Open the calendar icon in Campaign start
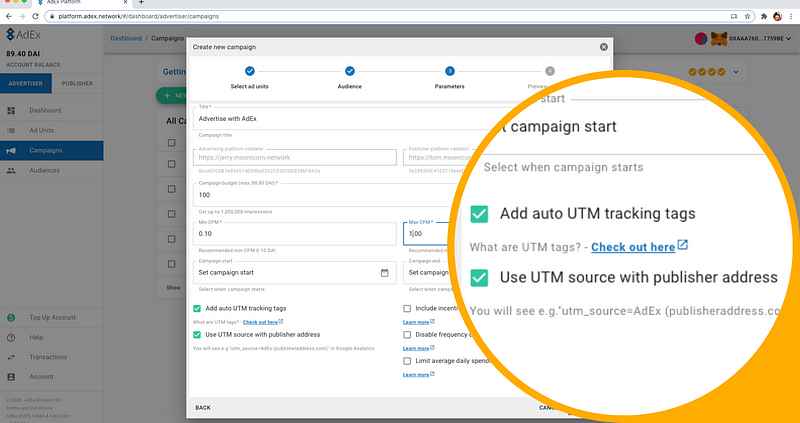This screenshot has height=423, width=800. [385, 273]
